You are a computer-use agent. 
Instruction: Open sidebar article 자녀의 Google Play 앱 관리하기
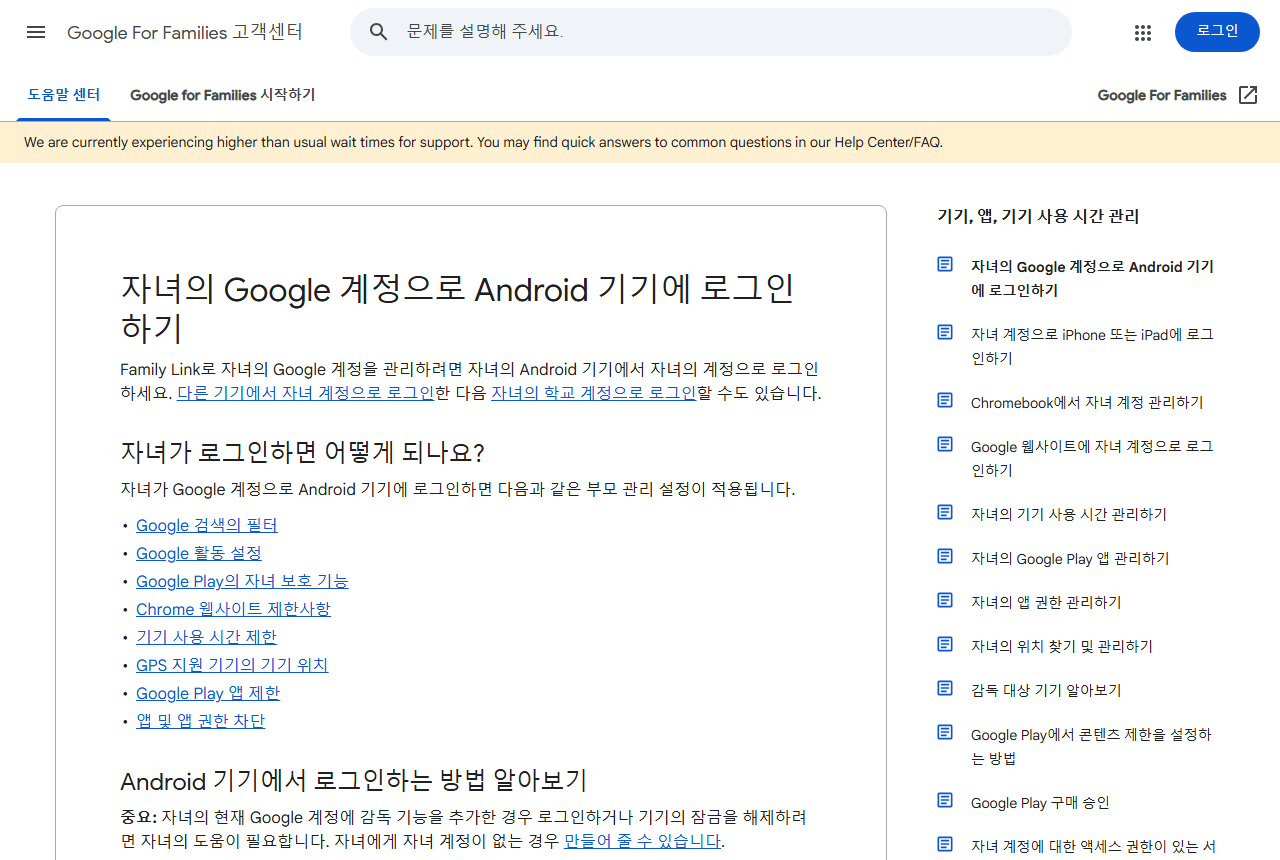pos(1070,558)
